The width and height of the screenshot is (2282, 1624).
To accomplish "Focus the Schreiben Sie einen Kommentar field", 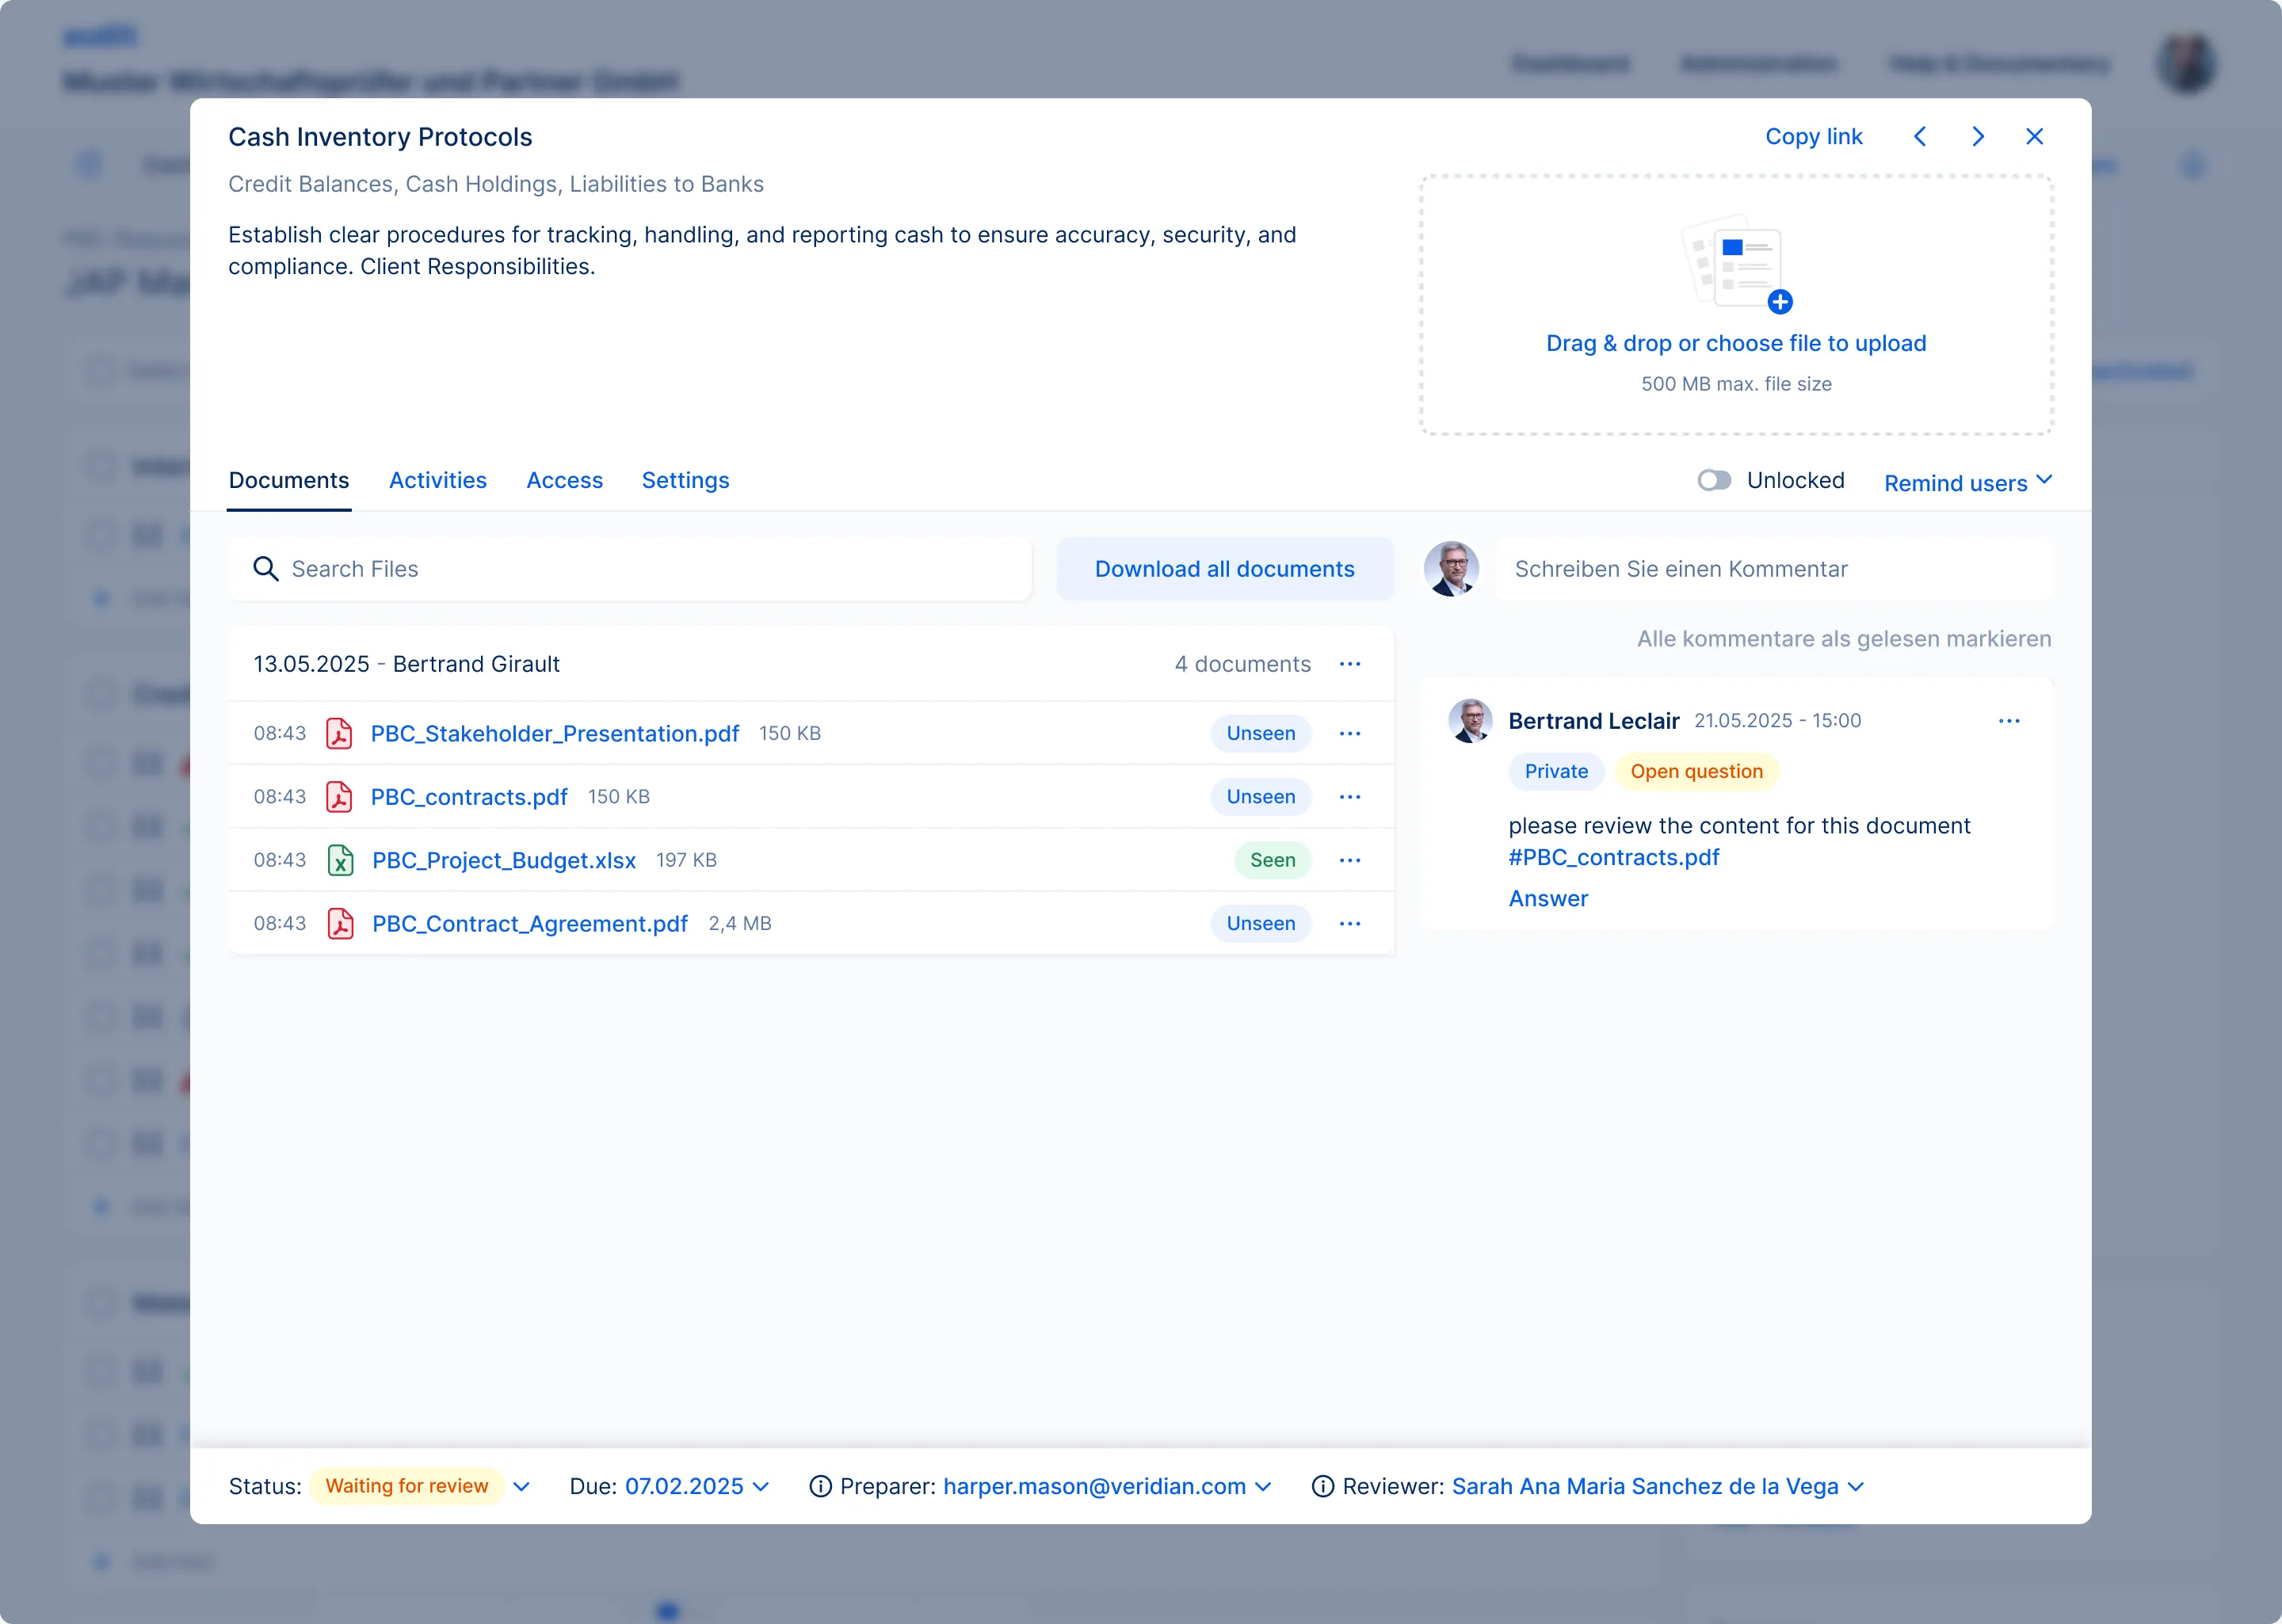I will (1774, 569).
